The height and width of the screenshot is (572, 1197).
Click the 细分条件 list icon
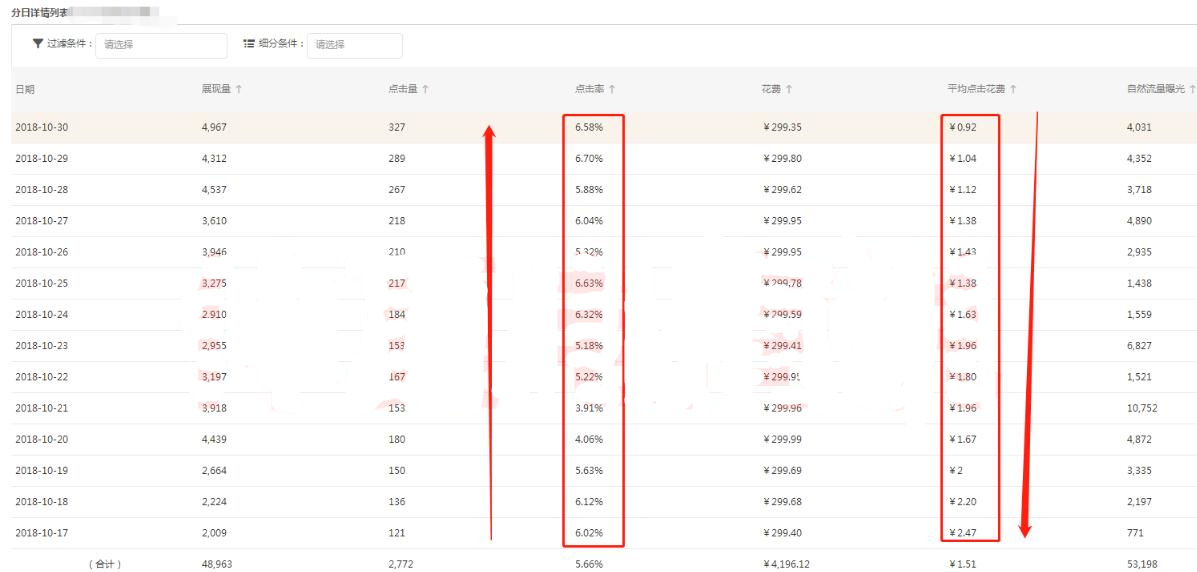(249, 44)
